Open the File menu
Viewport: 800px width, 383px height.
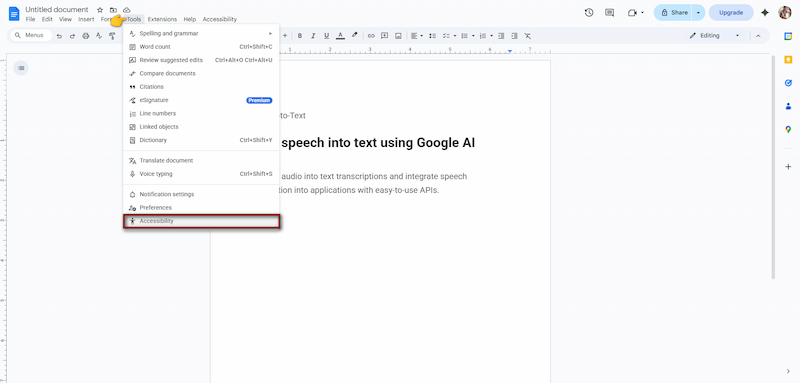pos(30,19)
